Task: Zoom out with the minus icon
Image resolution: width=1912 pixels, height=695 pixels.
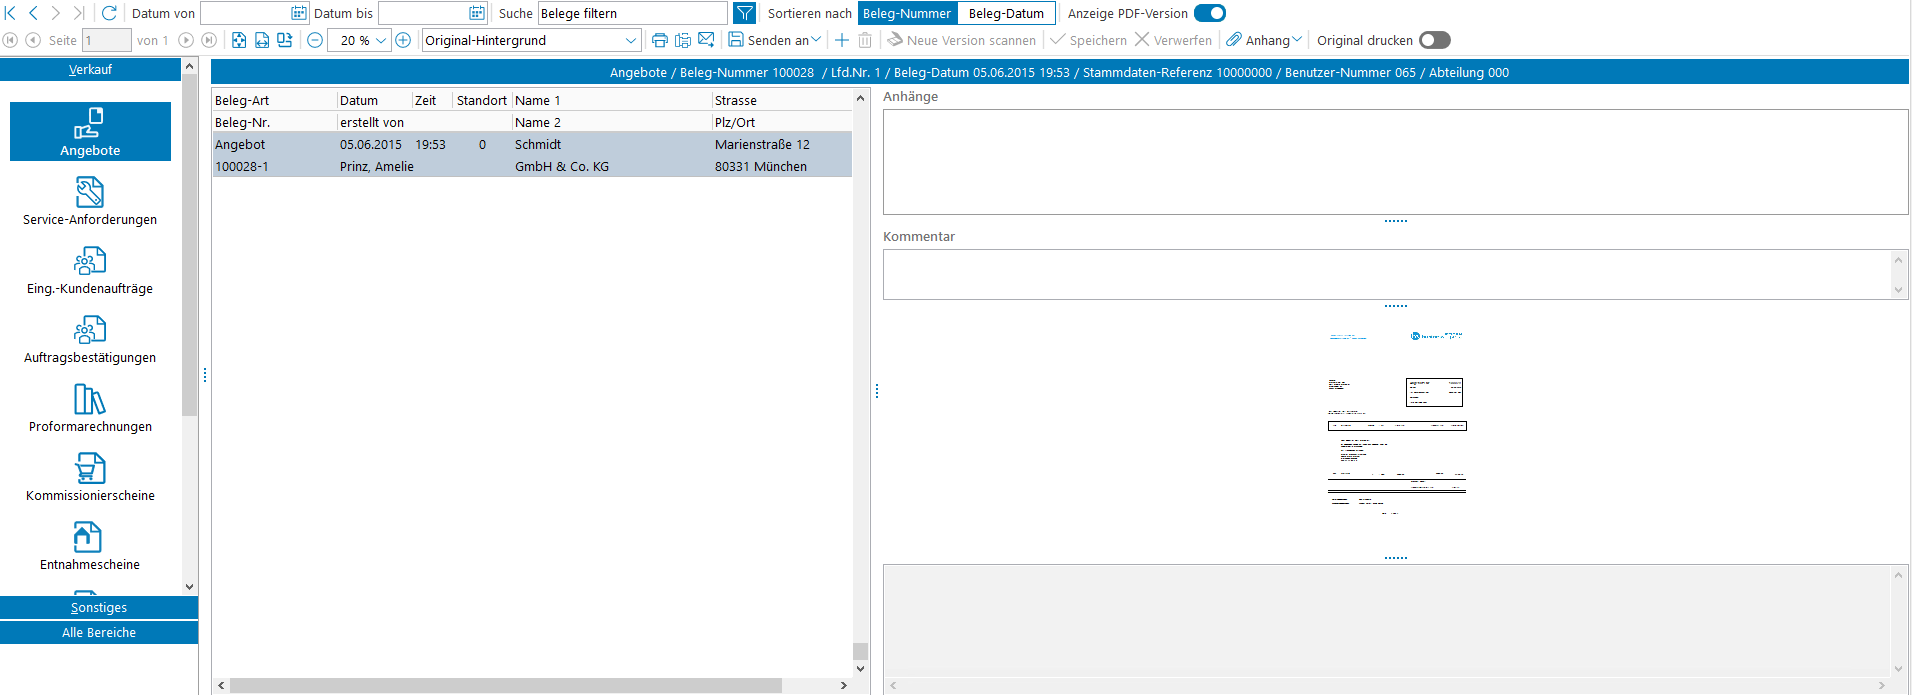Action: (x=315, y=40)
